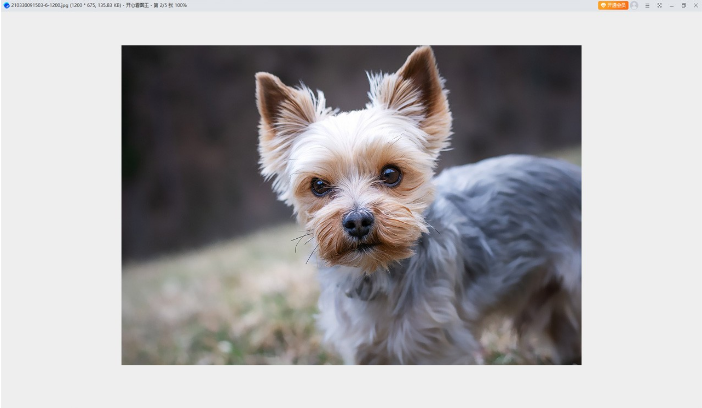Viewport: 702px width, 408px height.
Task: Click the dog's right-side eye in the image
Action: pyautogui.click(x=391, y=175)
